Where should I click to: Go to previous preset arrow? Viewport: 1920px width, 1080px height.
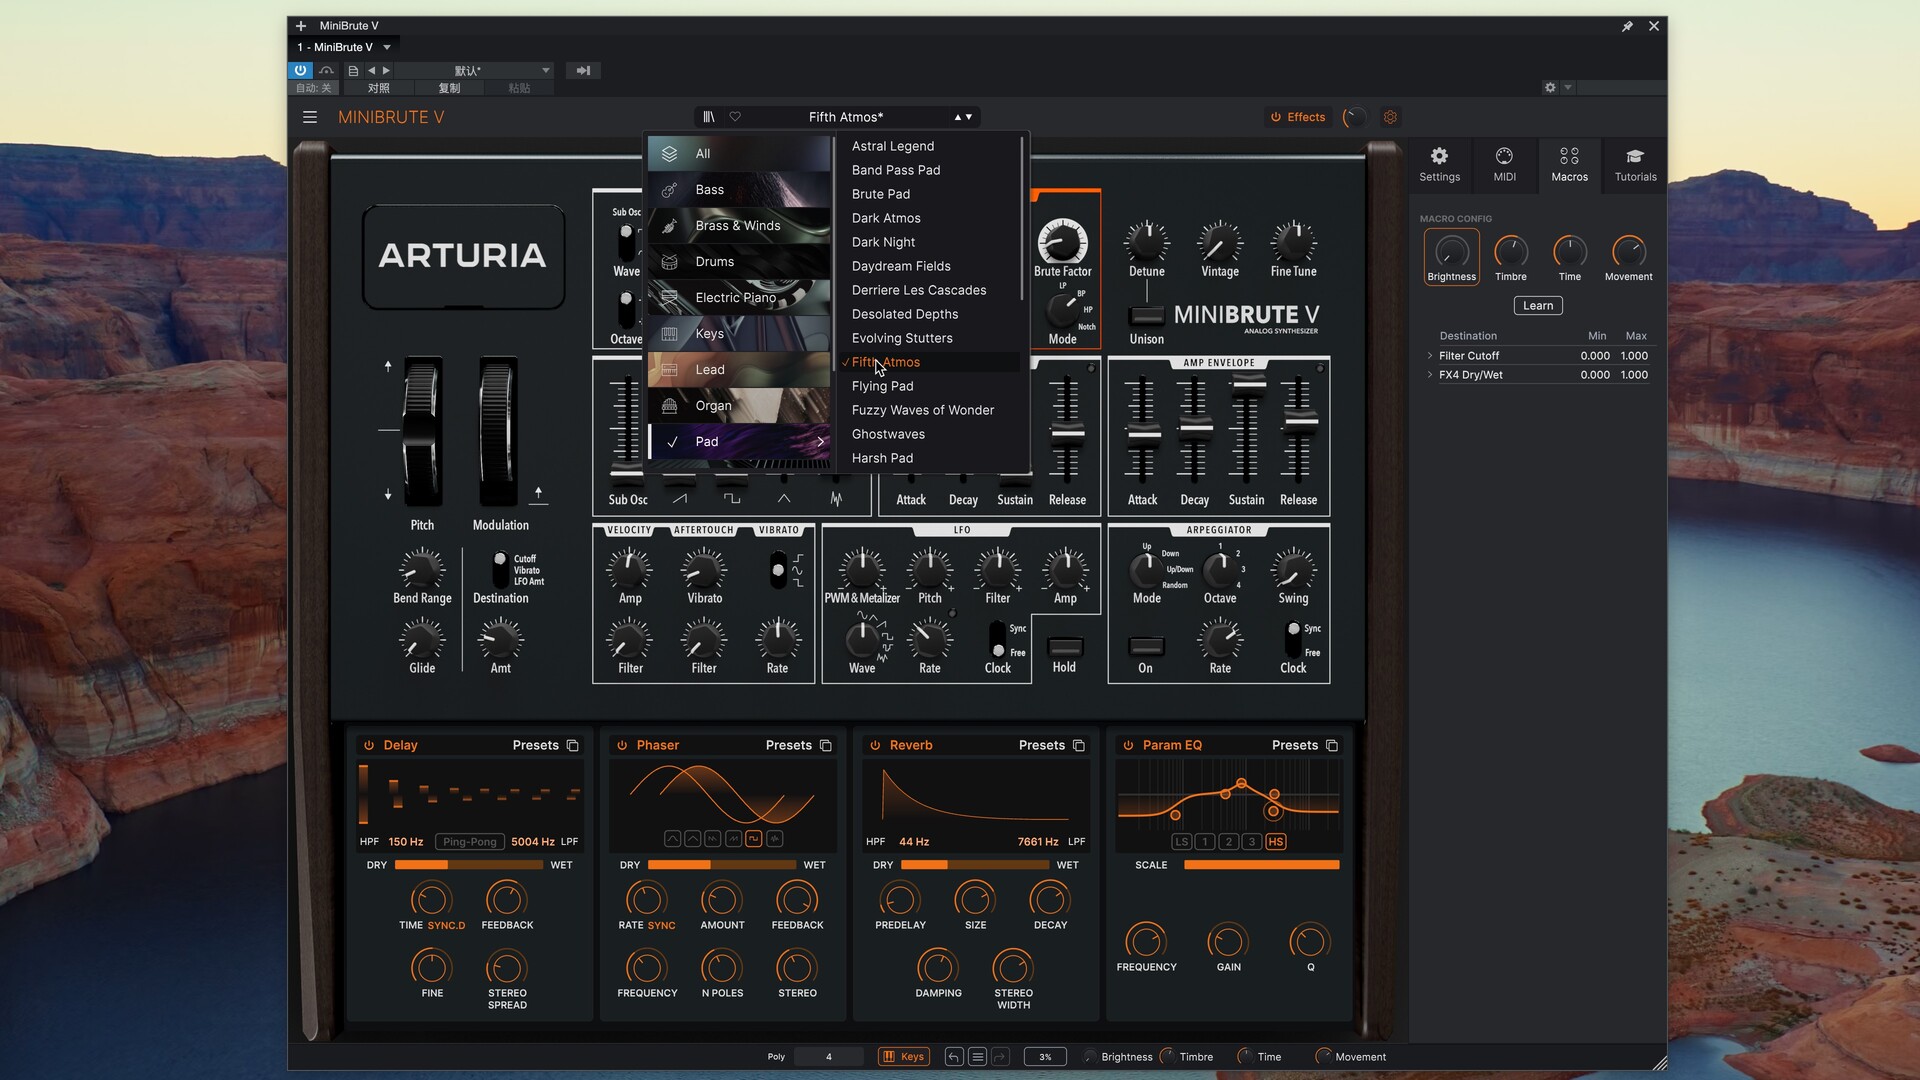[x=958, y=117]
